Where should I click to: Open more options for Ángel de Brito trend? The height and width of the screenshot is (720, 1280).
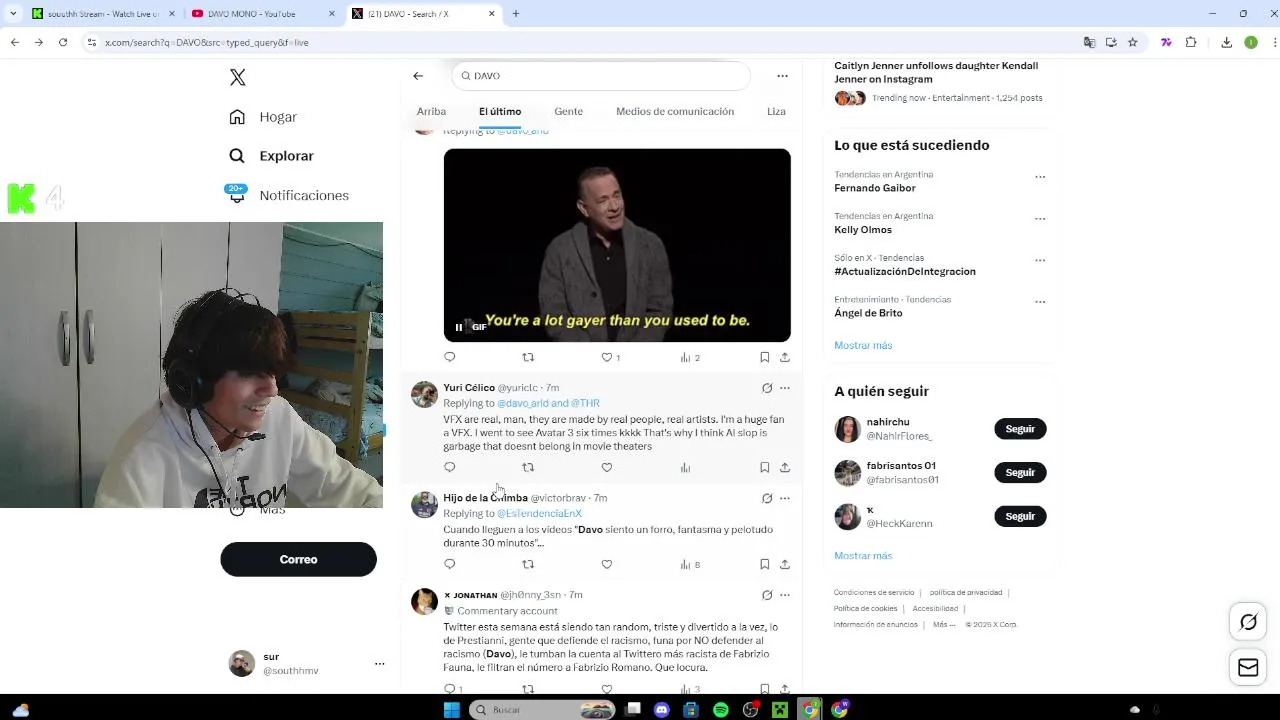[1040, 302]
